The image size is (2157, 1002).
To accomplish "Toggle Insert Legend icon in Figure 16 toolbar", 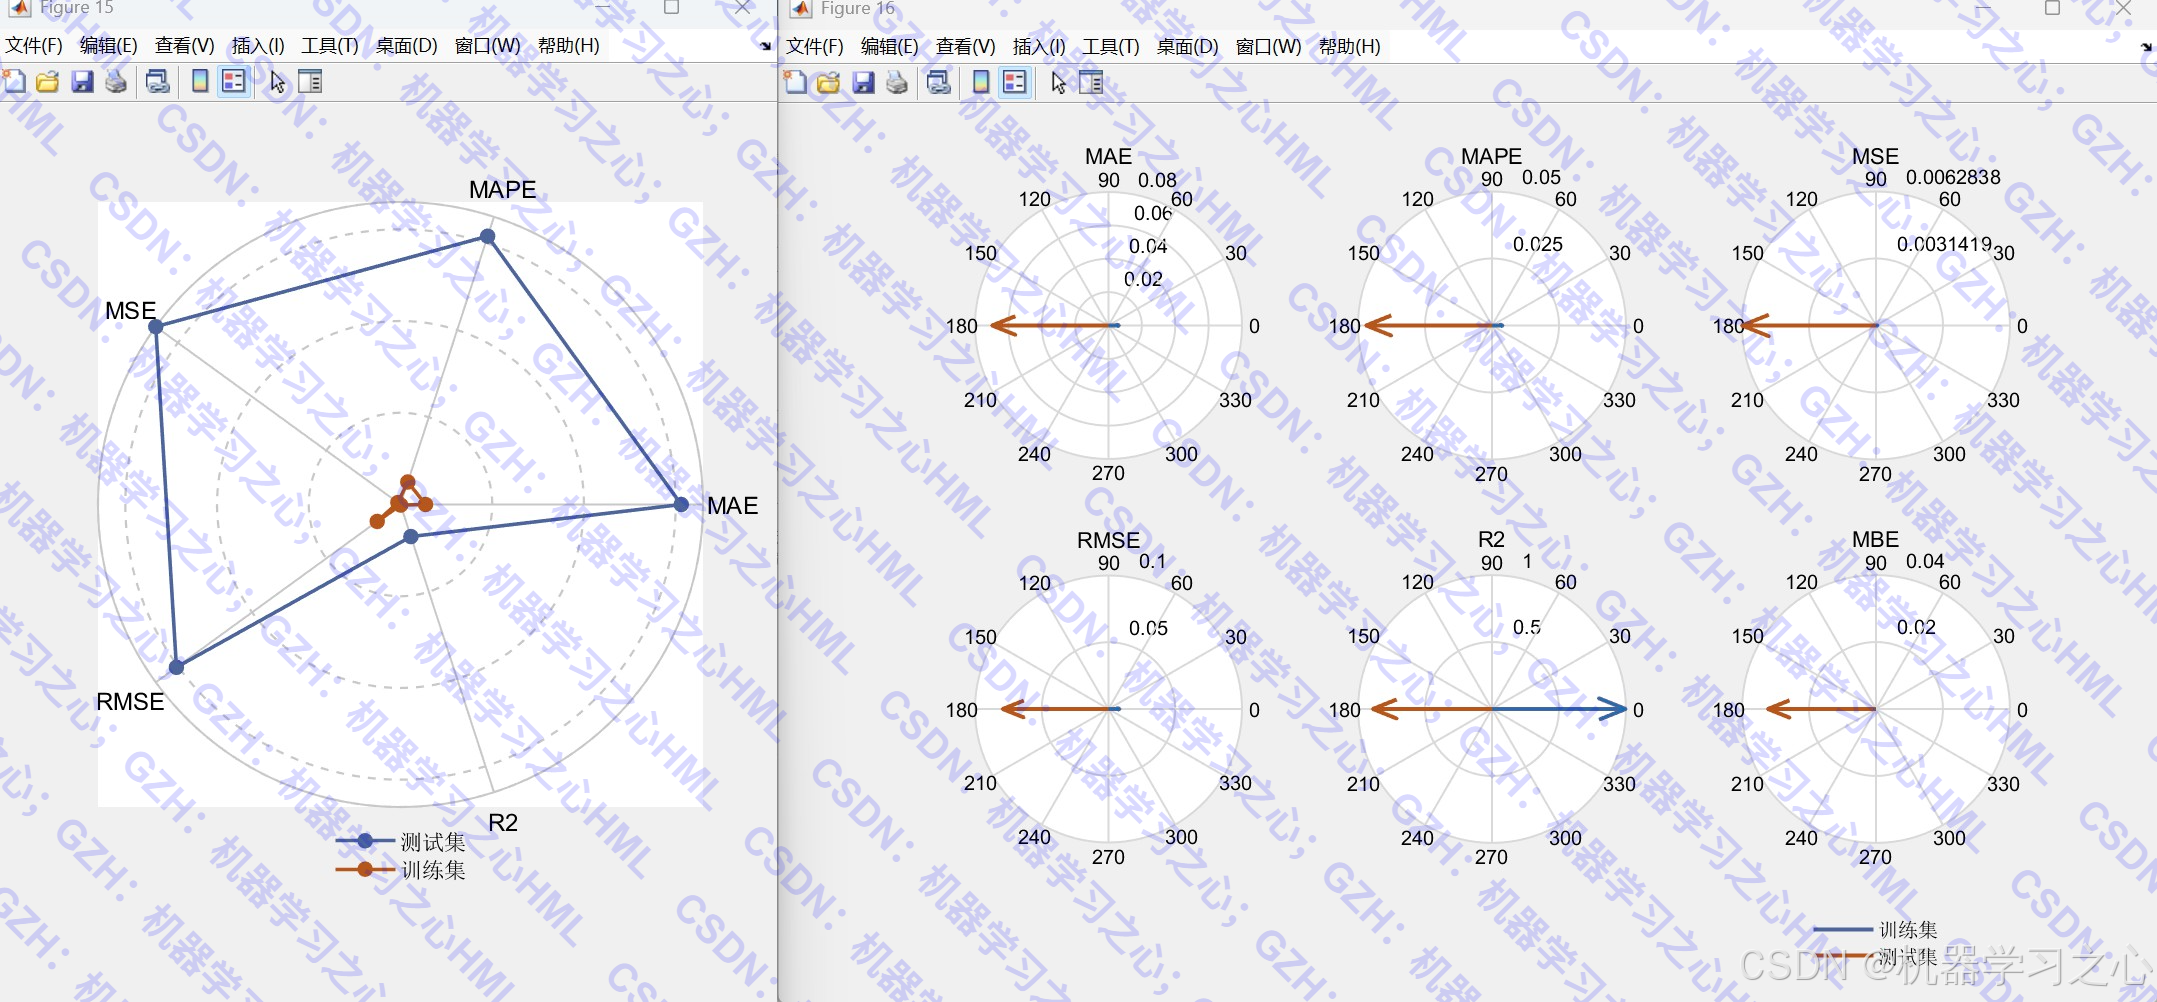I will click(1015, 83).
